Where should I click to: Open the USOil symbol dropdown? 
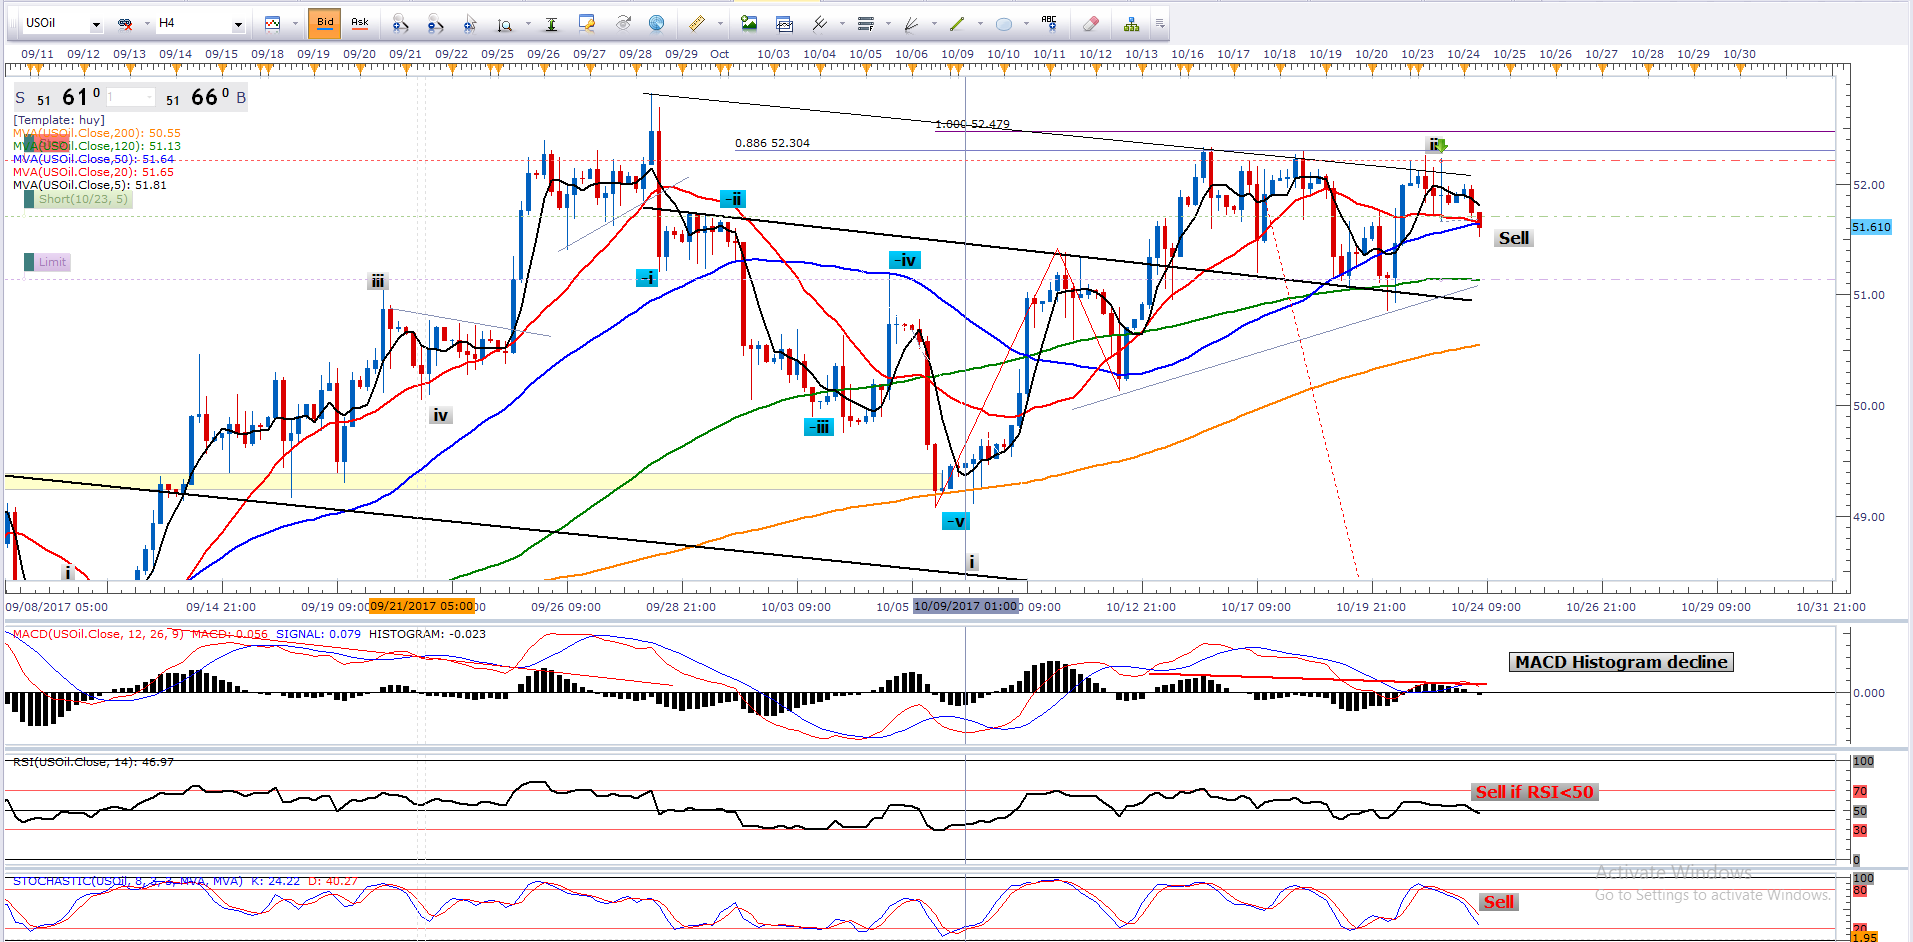[96, 24]
